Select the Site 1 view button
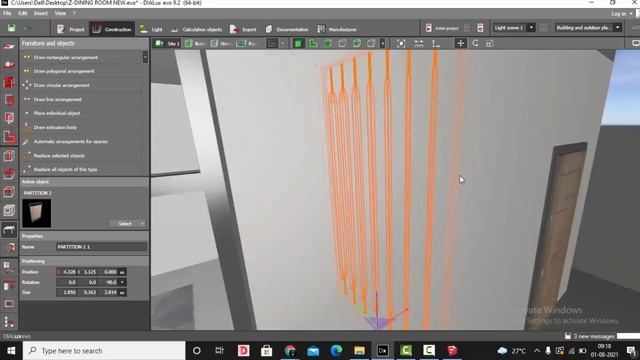The height and width of the screenshot is (360, 640). click(167, 43)
